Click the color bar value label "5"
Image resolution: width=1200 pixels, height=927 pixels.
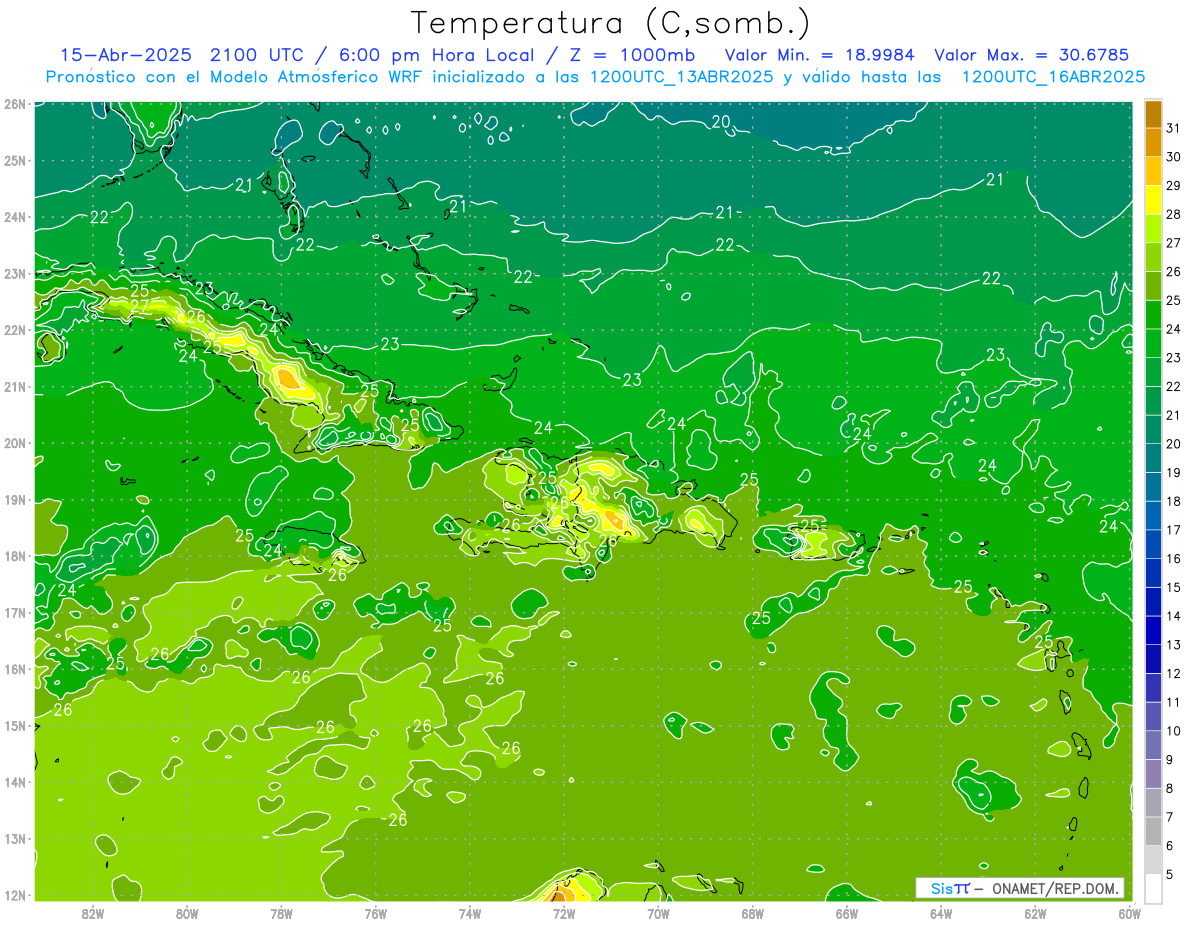[1171, 874]
